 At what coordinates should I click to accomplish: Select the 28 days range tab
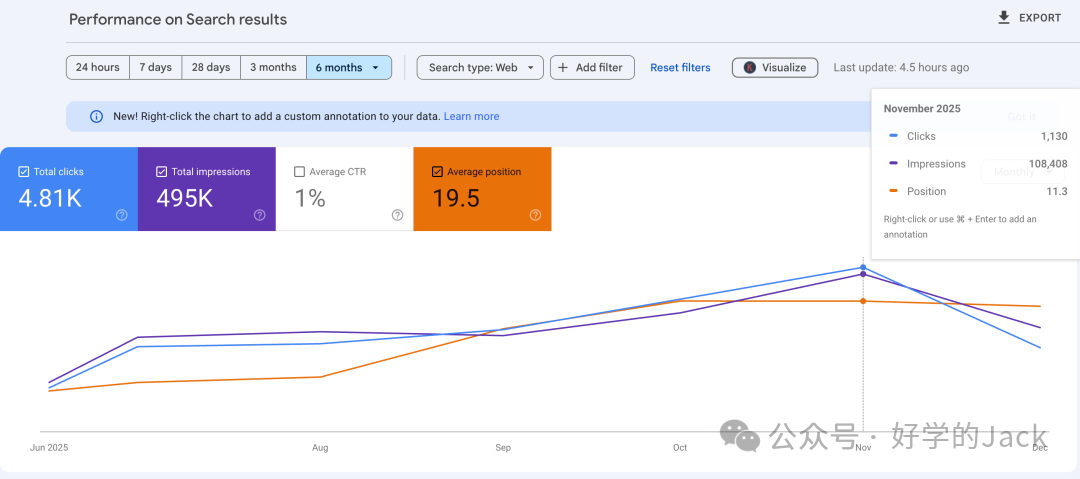pyautogui.click(x=211, y=68)
